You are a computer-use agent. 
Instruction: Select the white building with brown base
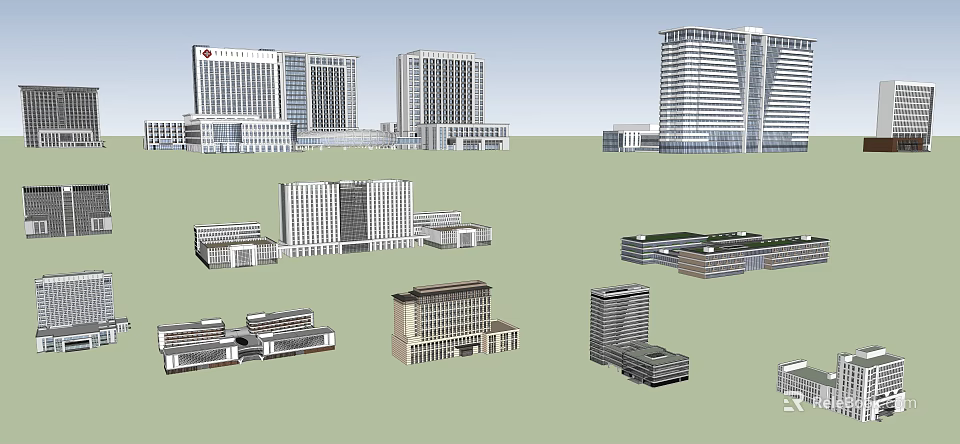coord(899,116)
